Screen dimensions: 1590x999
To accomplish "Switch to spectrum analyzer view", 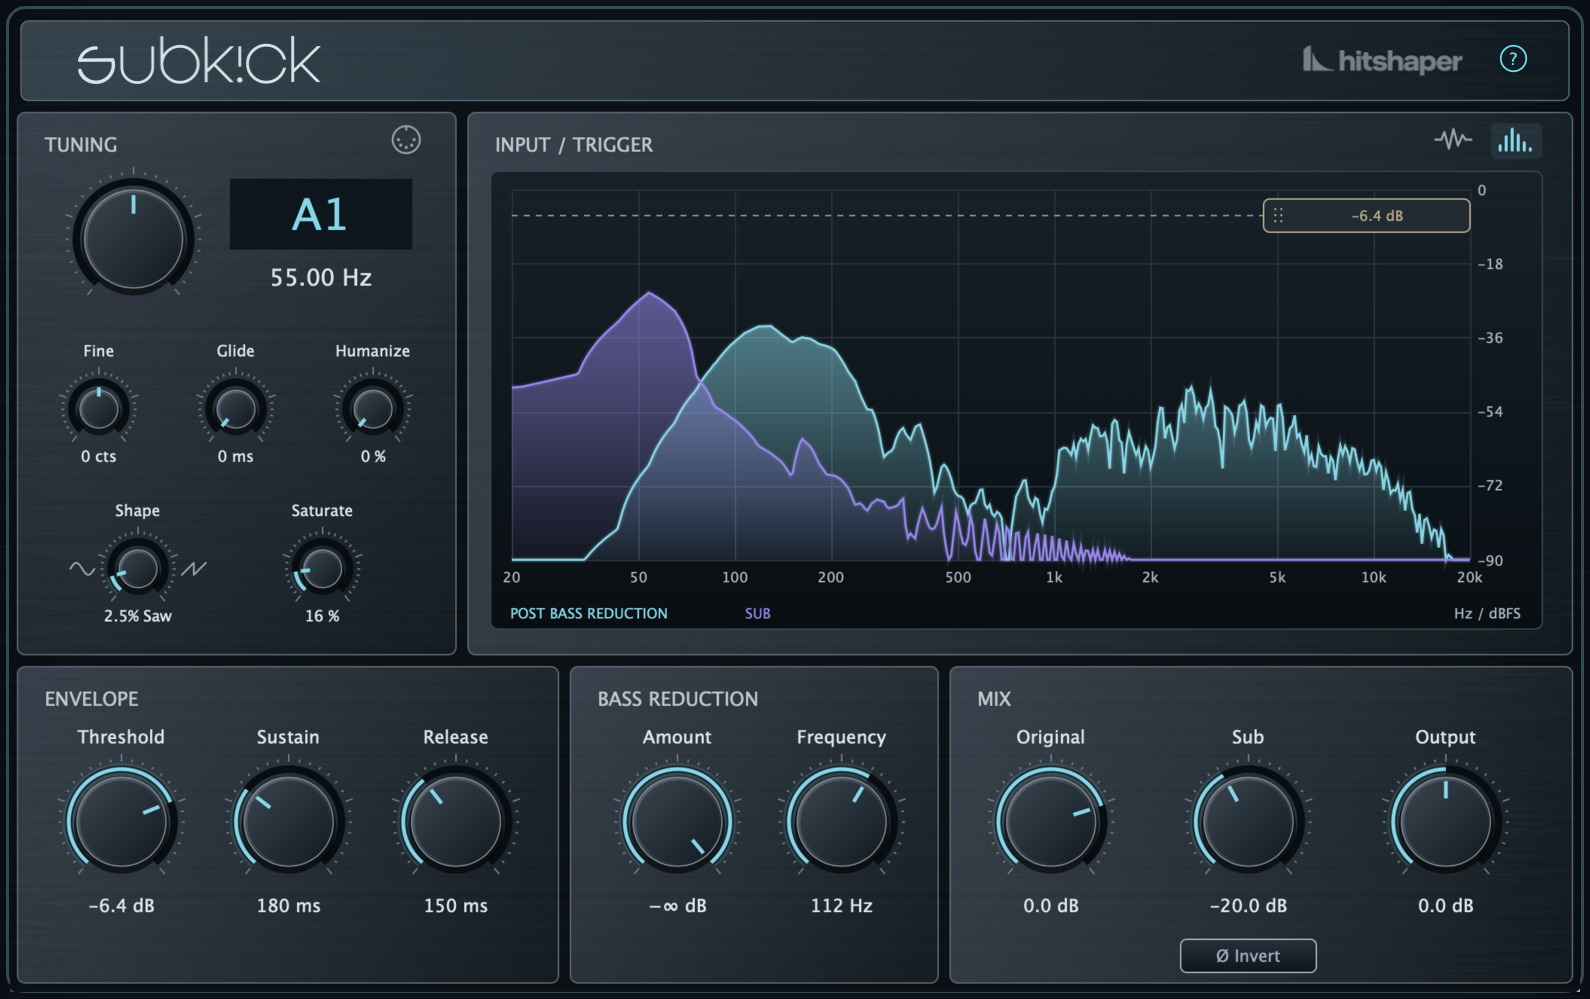I will tap(1515, 141).
